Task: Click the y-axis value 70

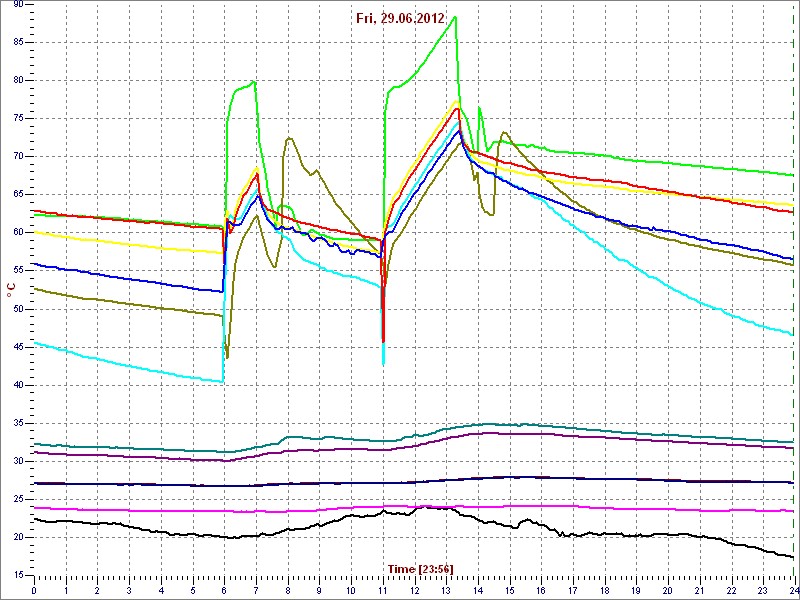Action: click(17, 157)
